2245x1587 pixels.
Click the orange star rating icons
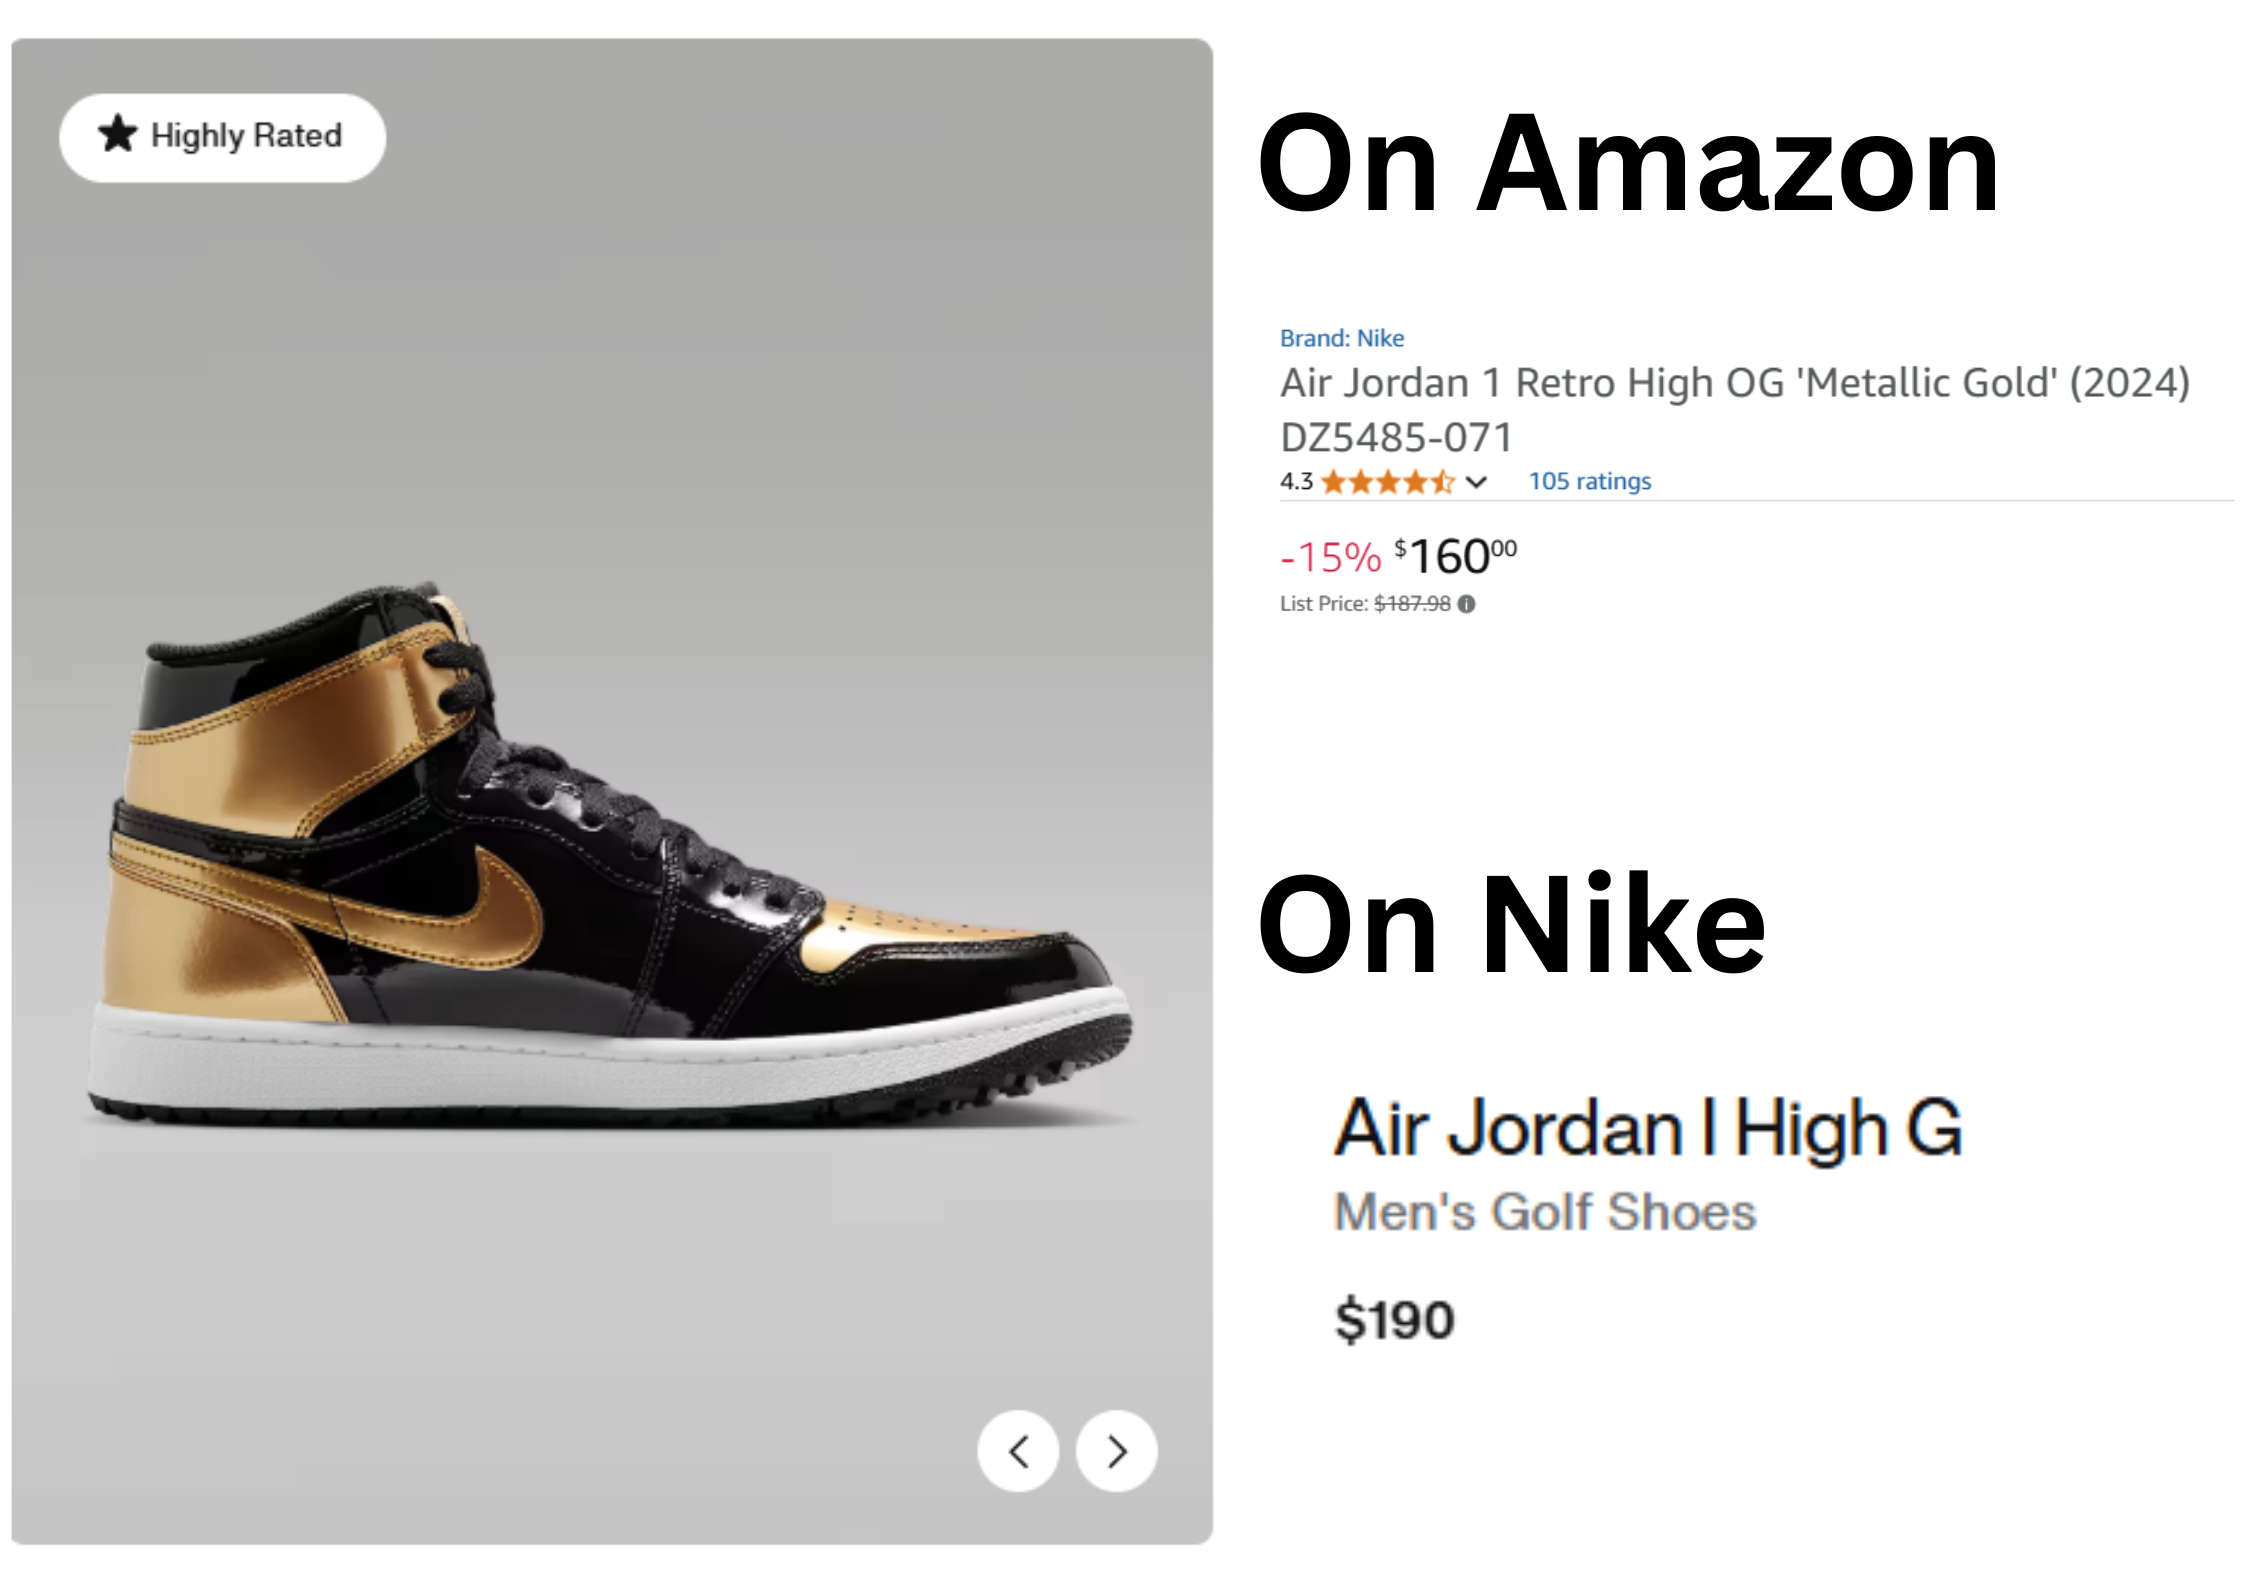pos(1387,483)
